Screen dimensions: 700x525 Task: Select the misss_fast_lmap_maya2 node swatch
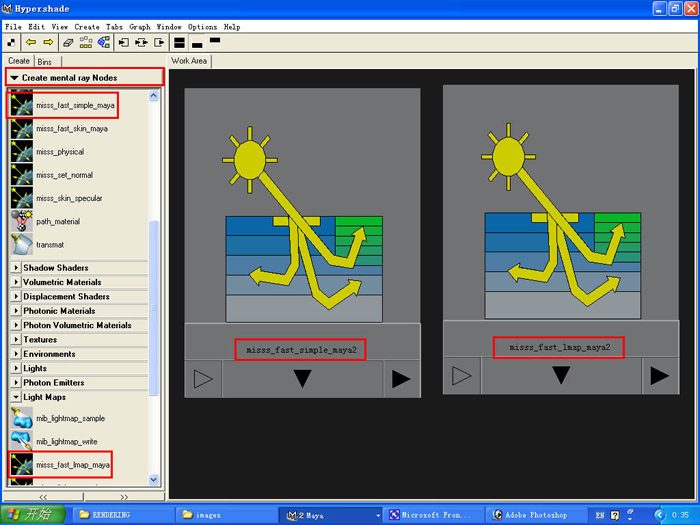pos(561,203)
